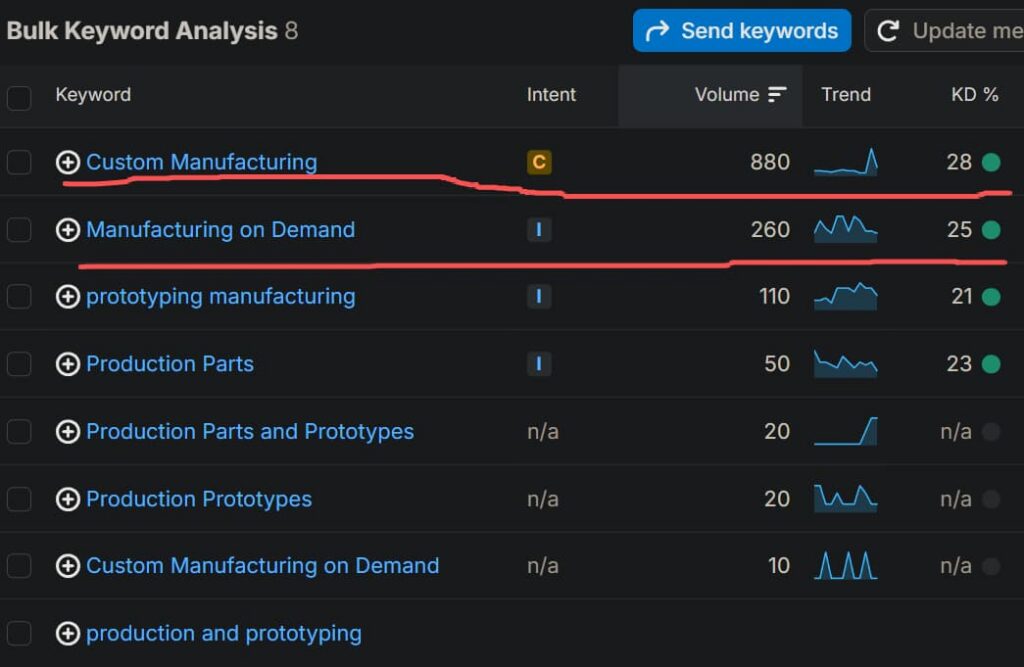This screenshot has height=667, width=1024.
Task: Expand the Custom Manufacturing plus icon
Action: (x=68, y=162)
